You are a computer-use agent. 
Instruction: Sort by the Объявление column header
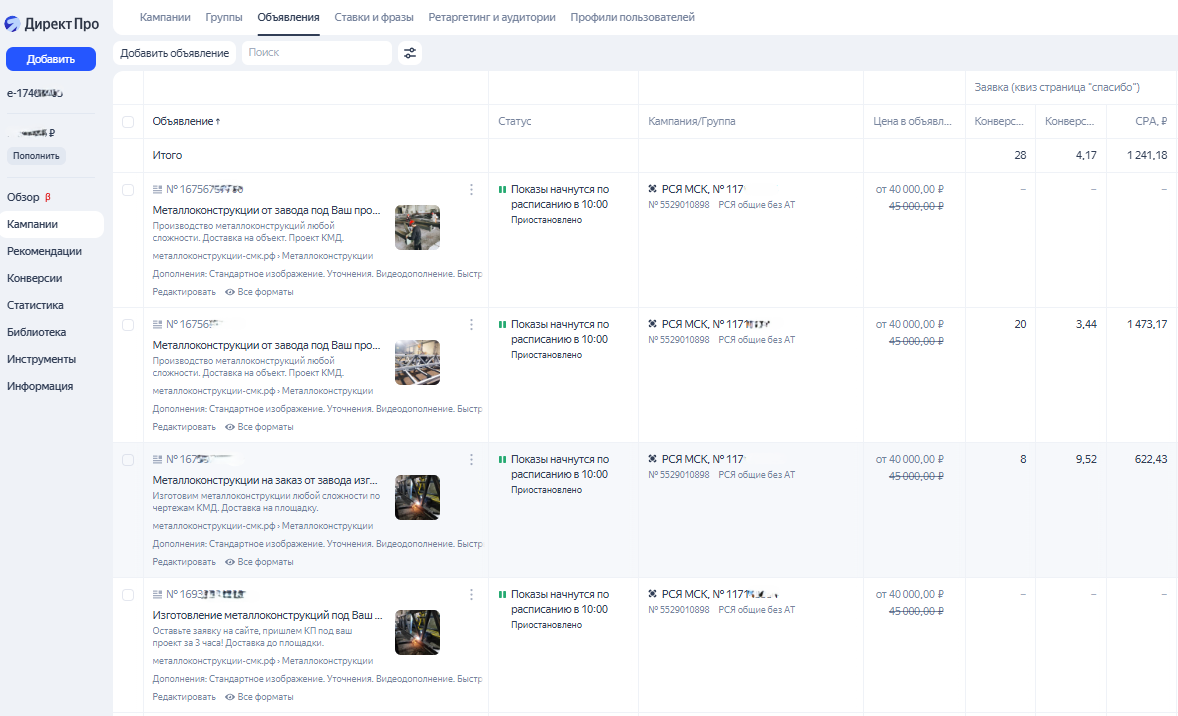(x=186, y=121)
